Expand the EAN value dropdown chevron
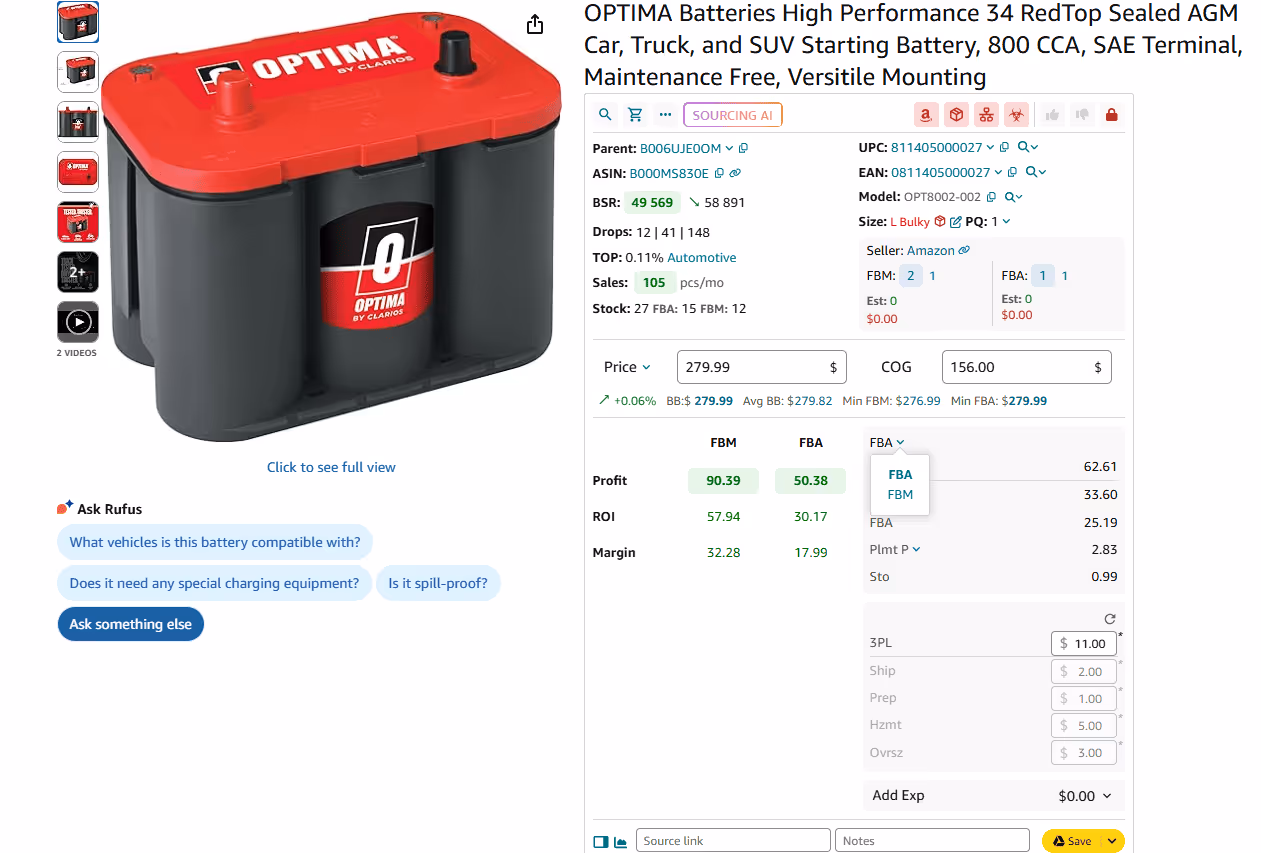 tap(997, 172)
